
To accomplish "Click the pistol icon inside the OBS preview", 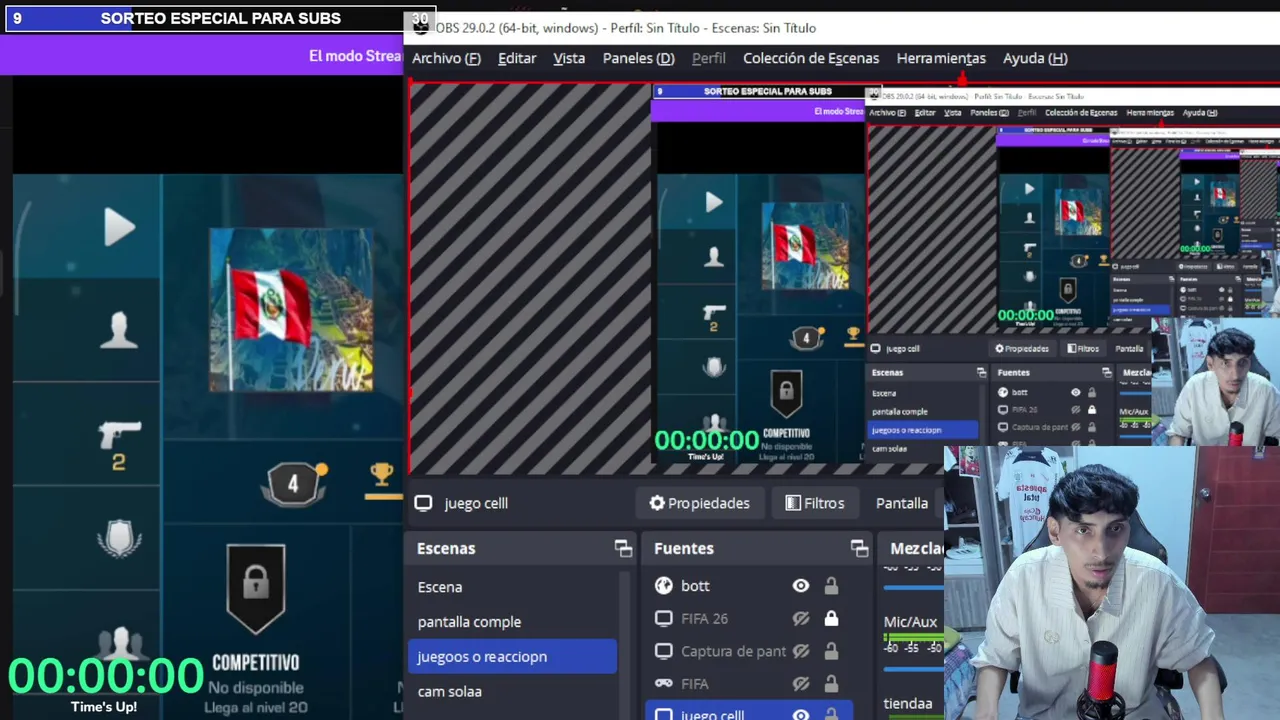I will 713,313.
